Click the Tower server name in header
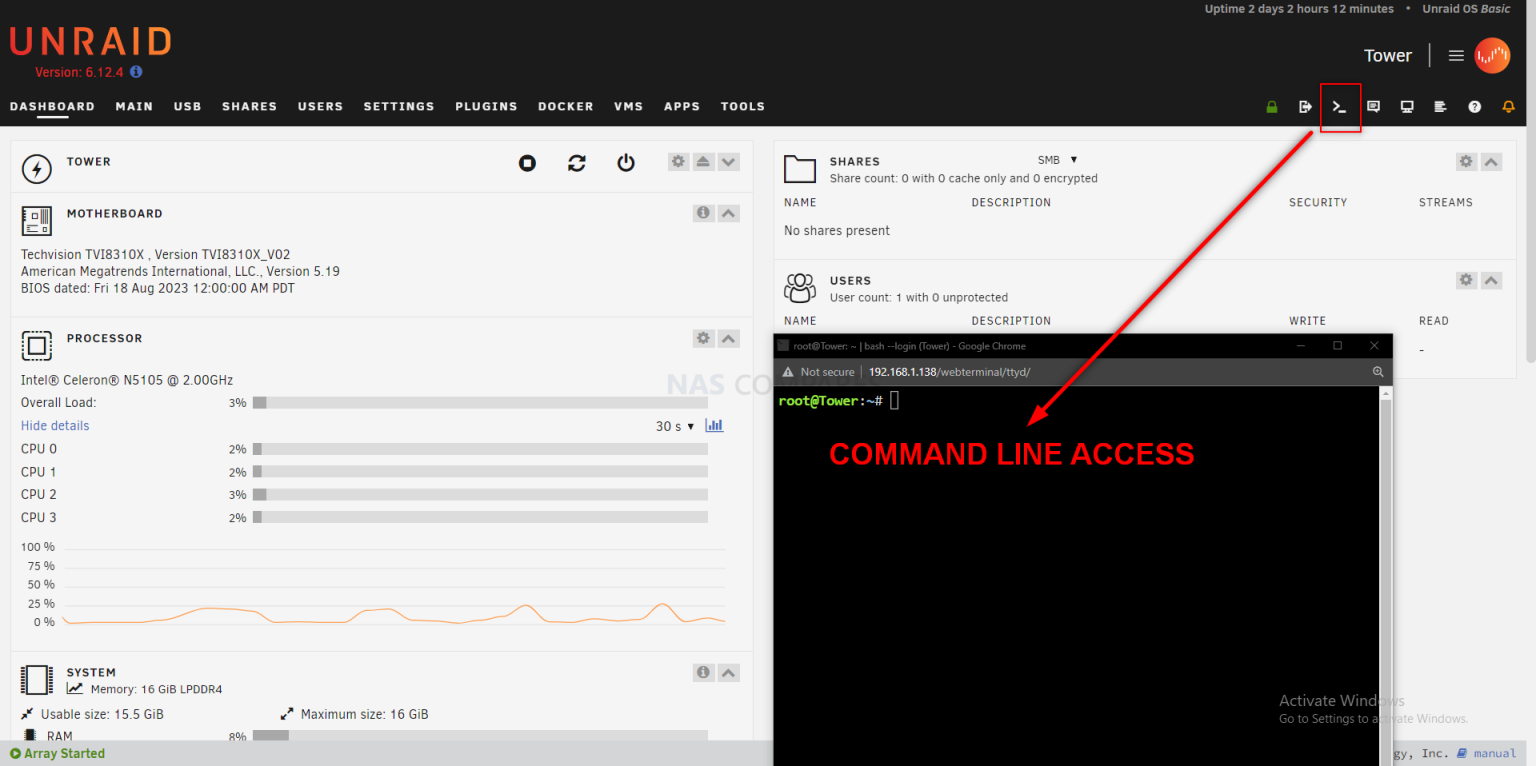This screenshot has height=766, width=1536. [1388, 56]
